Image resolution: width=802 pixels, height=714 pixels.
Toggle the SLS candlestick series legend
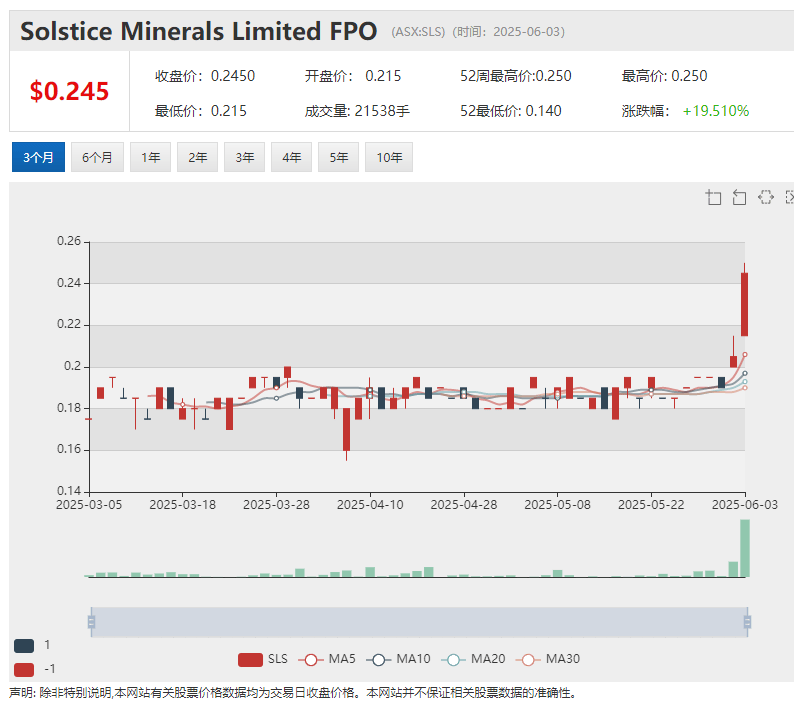(263, 659)
